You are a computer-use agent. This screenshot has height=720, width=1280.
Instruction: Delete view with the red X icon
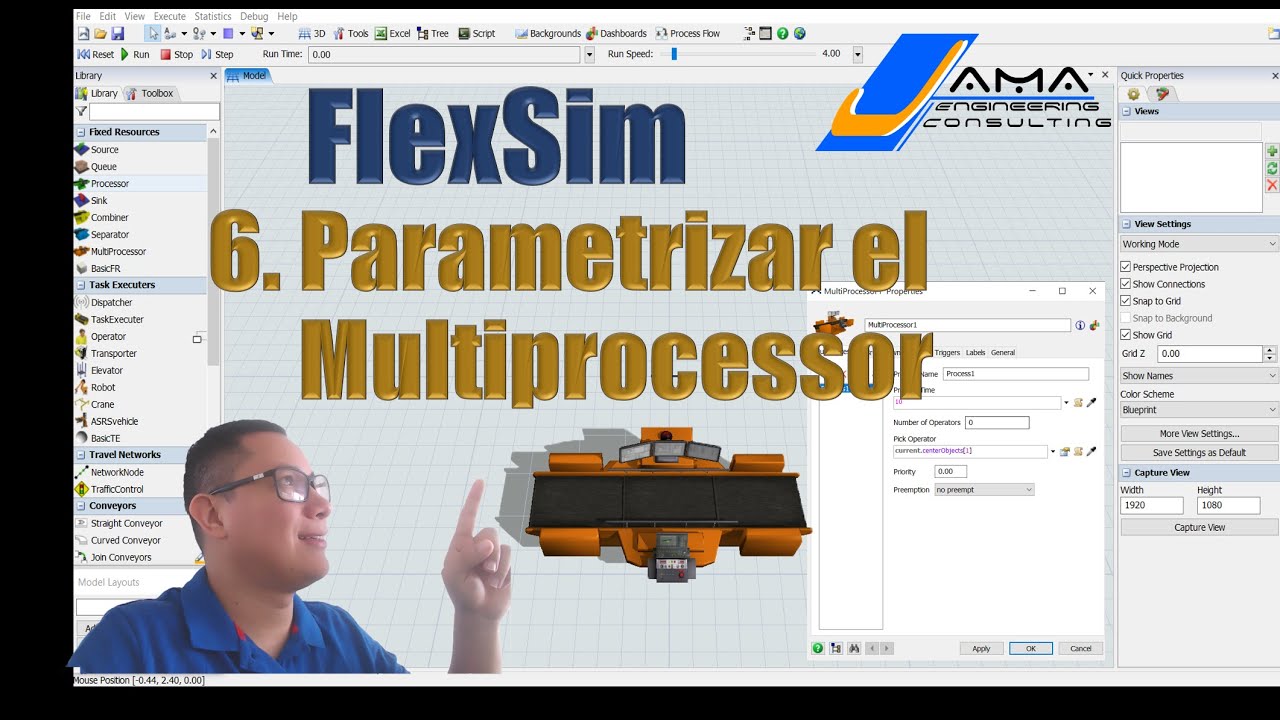1272,186
